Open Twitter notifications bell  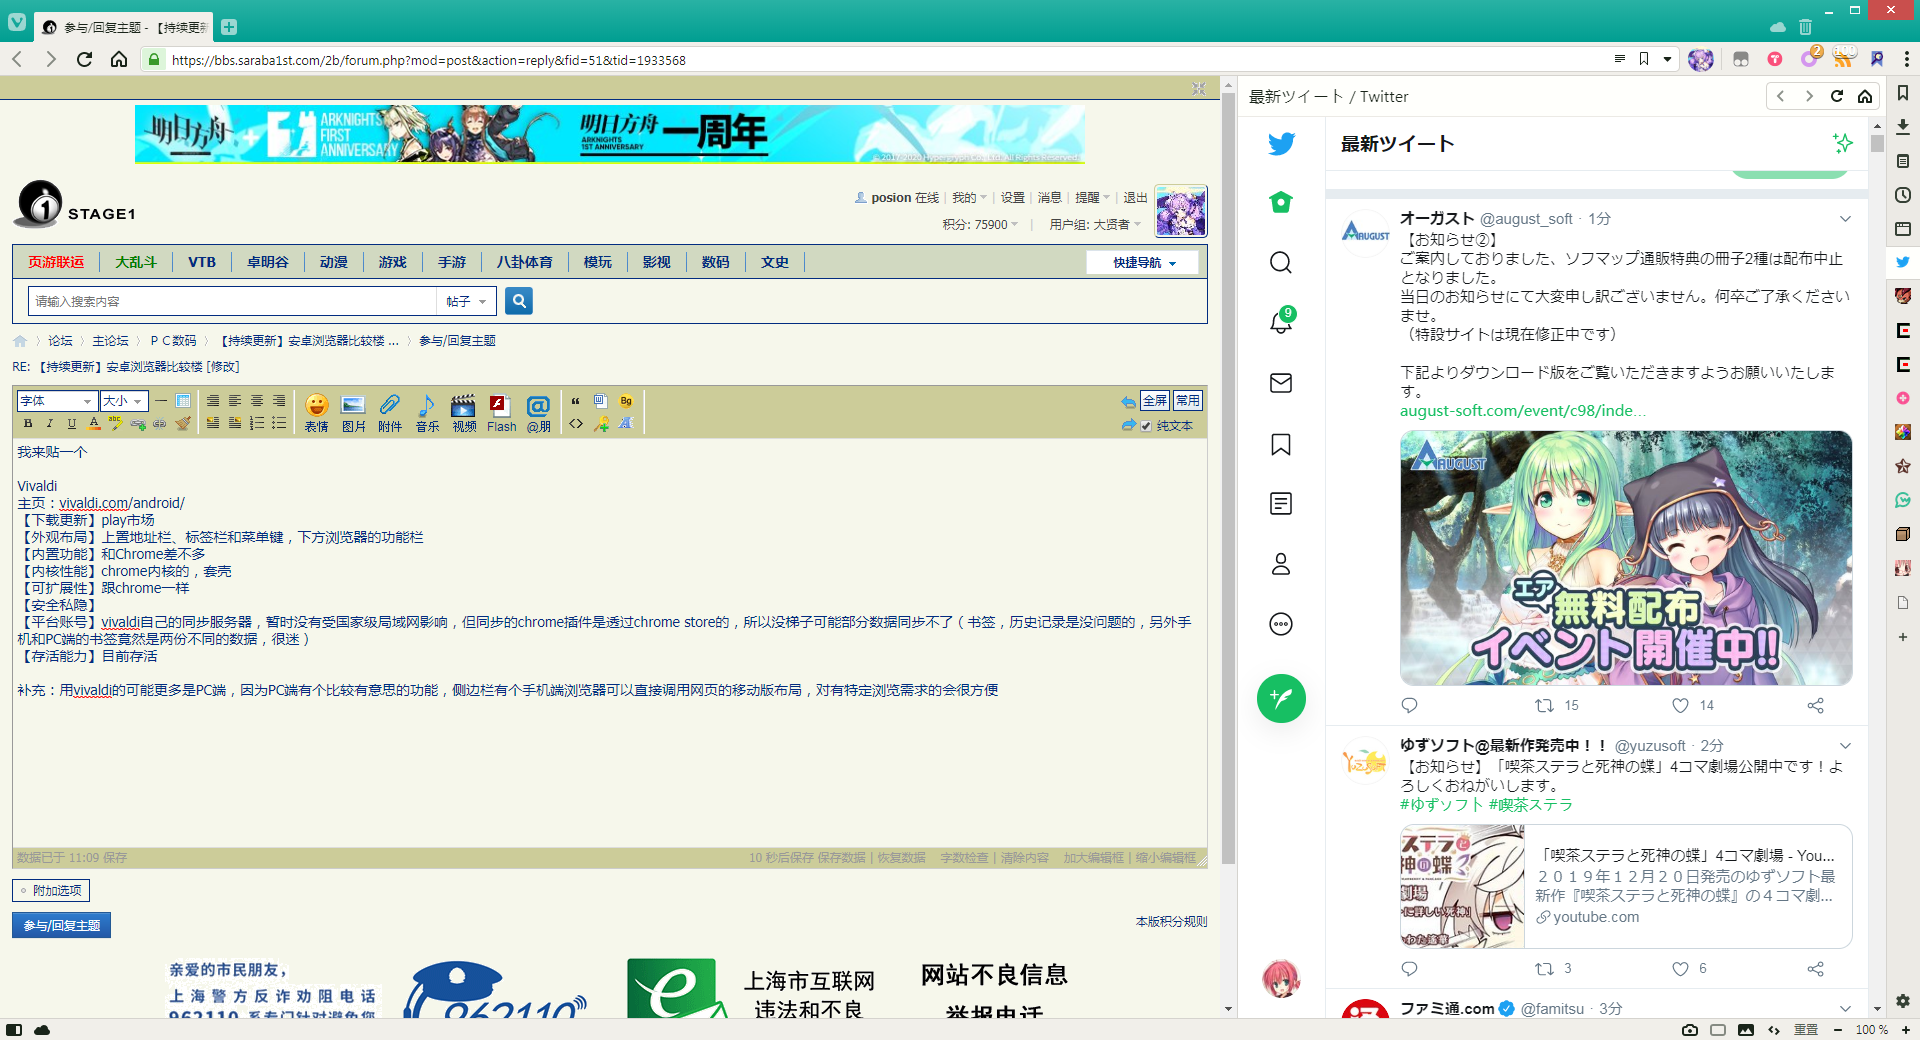click(1281, 322)
